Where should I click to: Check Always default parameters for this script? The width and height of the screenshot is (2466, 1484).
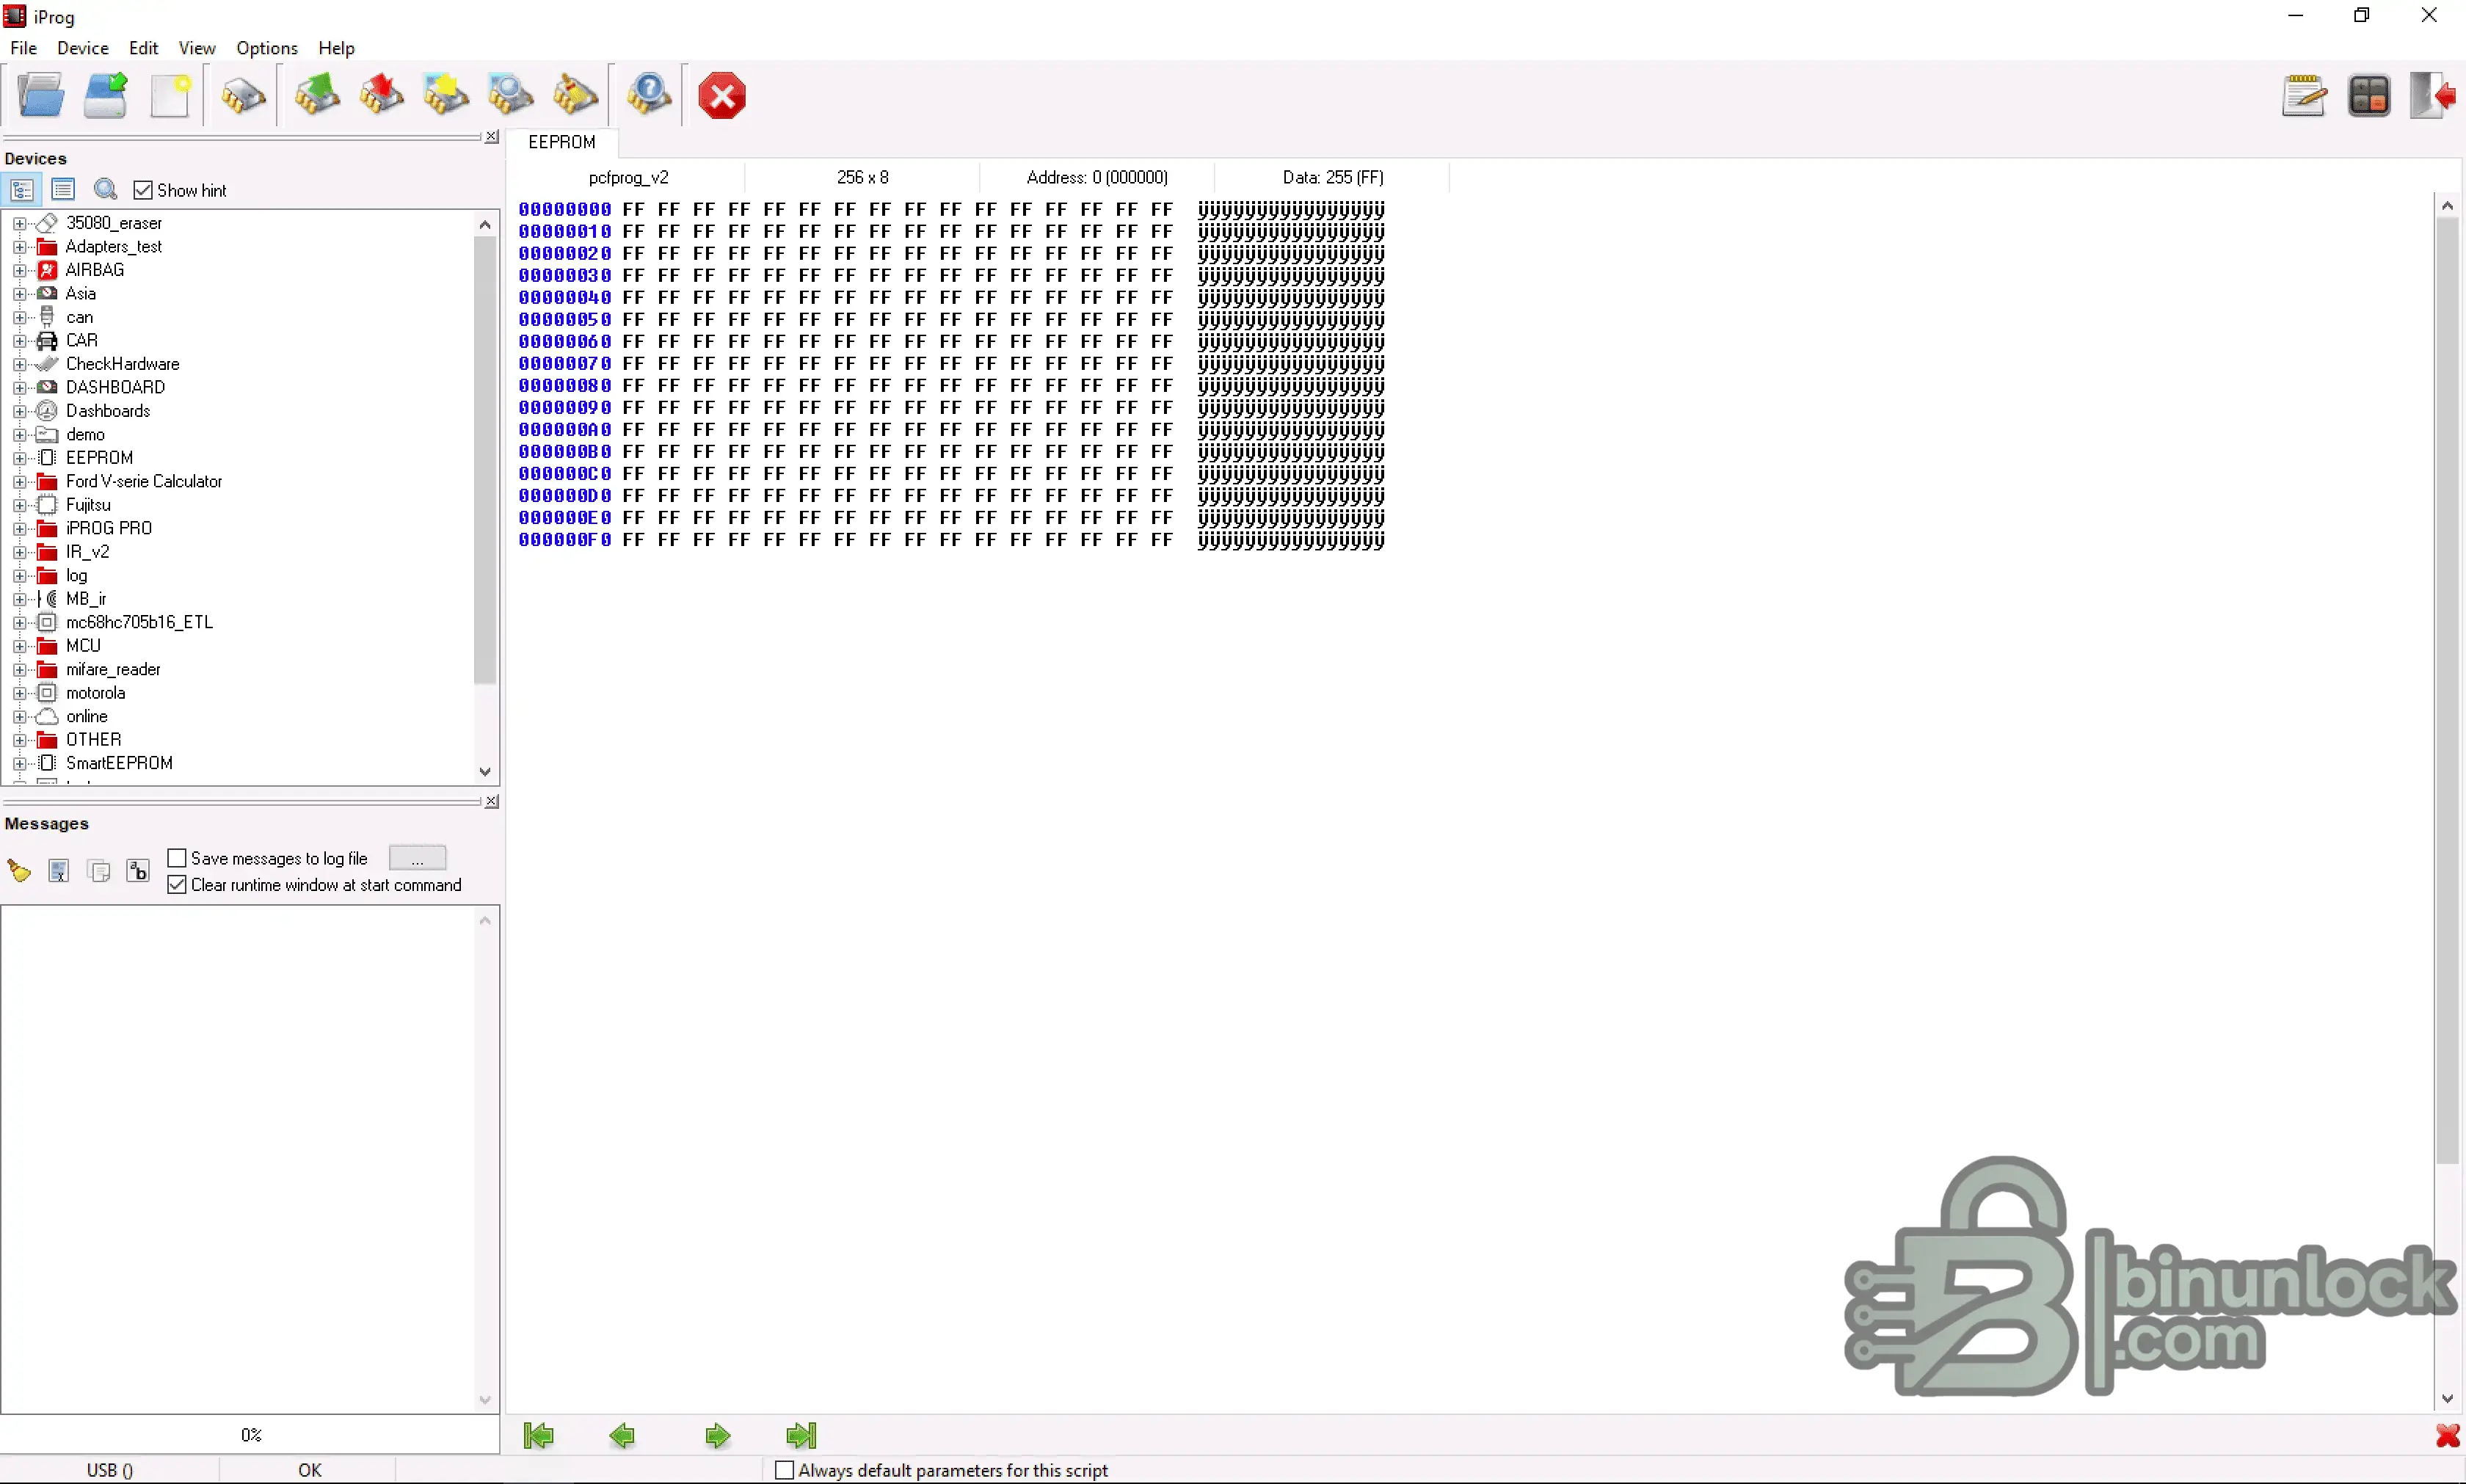click(x=785, y=1470)
